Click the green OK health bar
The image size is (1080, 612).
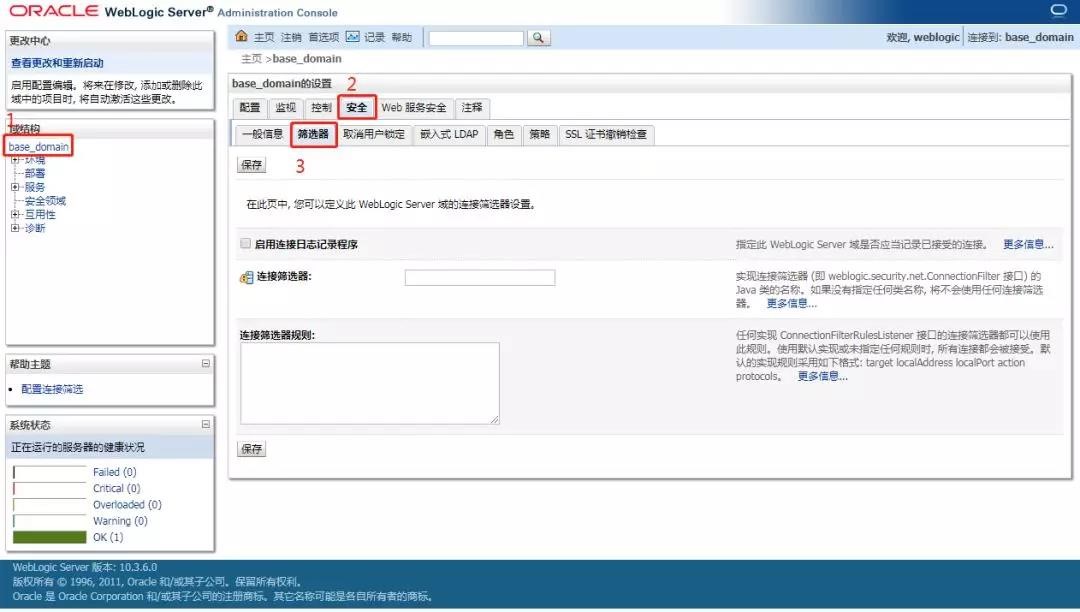tap(50, 537)
